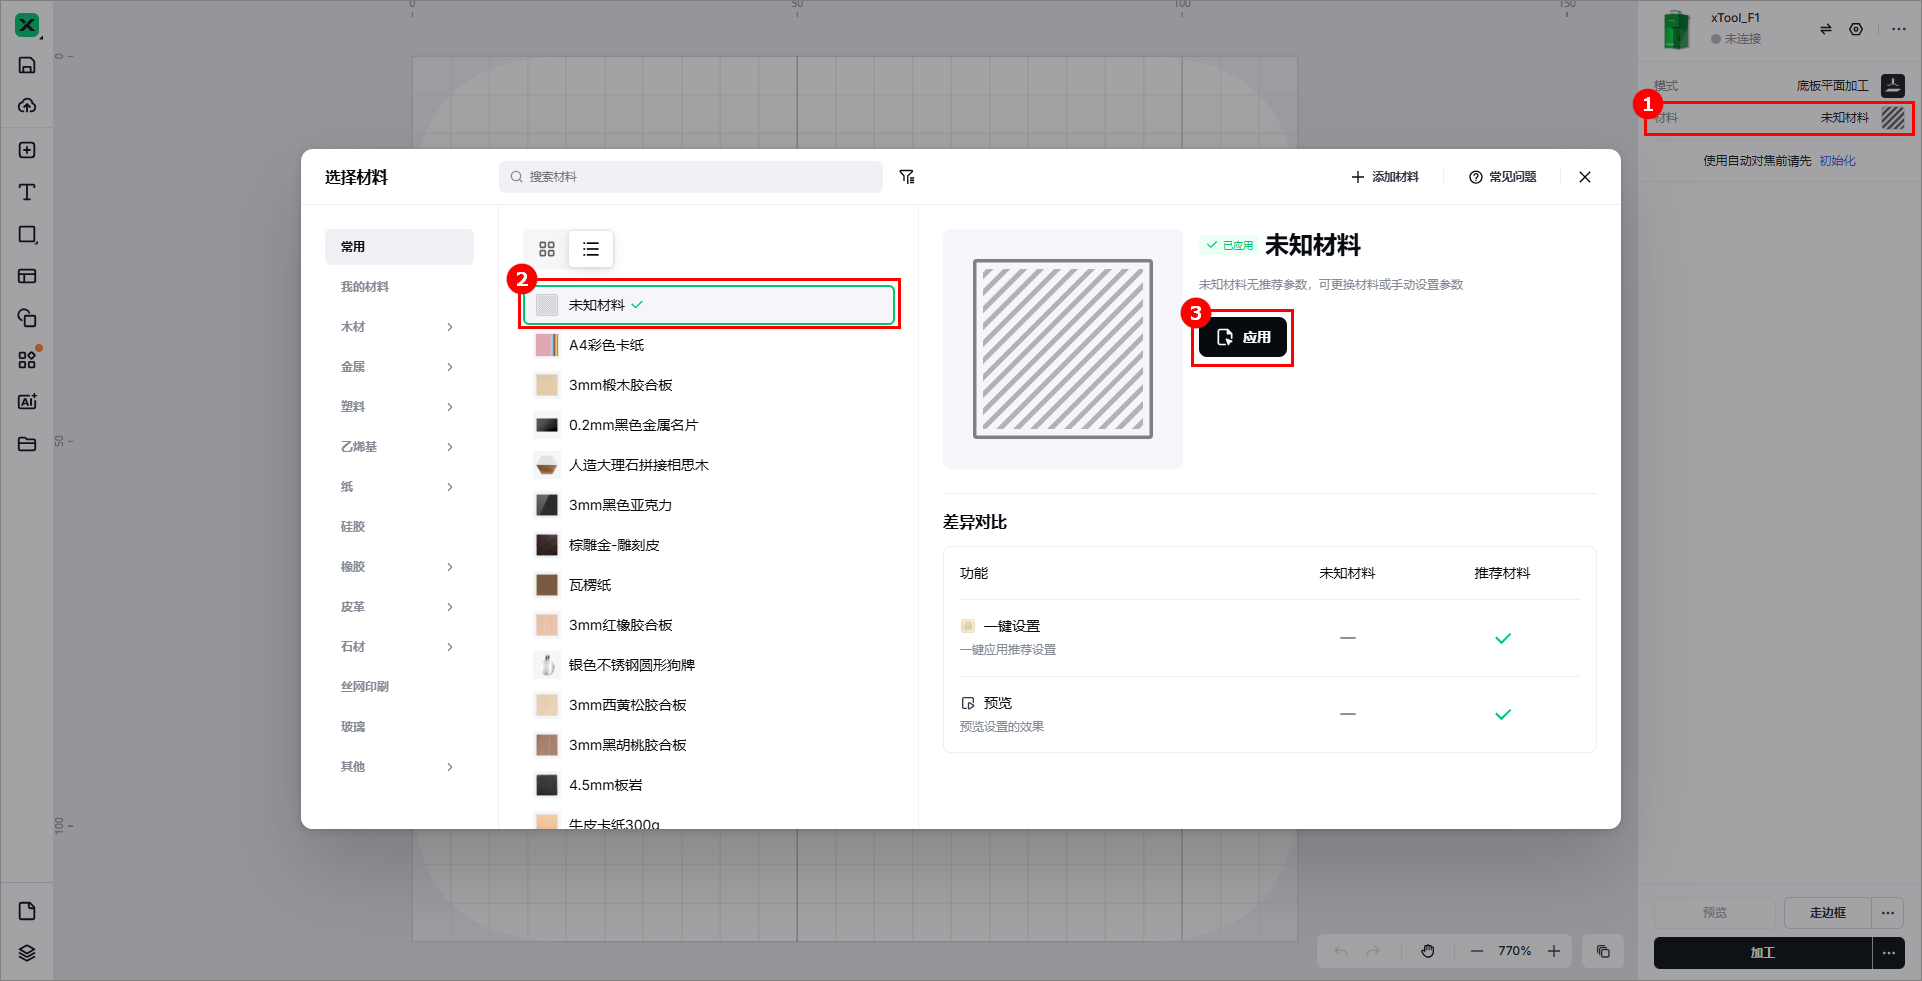Open the 我的材料 tab
The height and width of the screenshot is (981, 1922).
[366, 287]
